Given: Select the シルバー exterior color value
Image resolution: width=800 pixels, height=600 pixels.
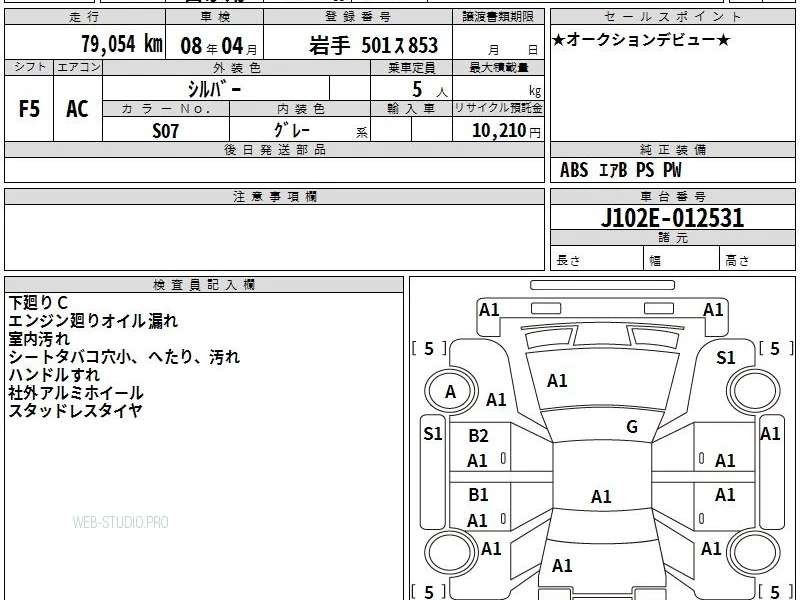Looking at the screenshot, I should click(x=214, y=89).
